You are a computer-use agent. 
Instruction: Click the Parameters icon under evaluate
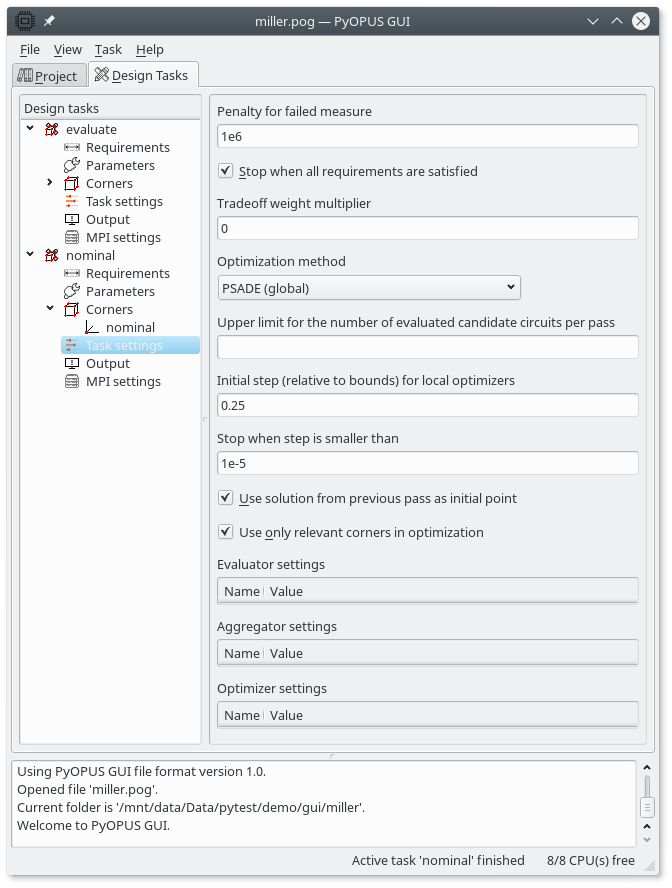(x=71, y=165)
